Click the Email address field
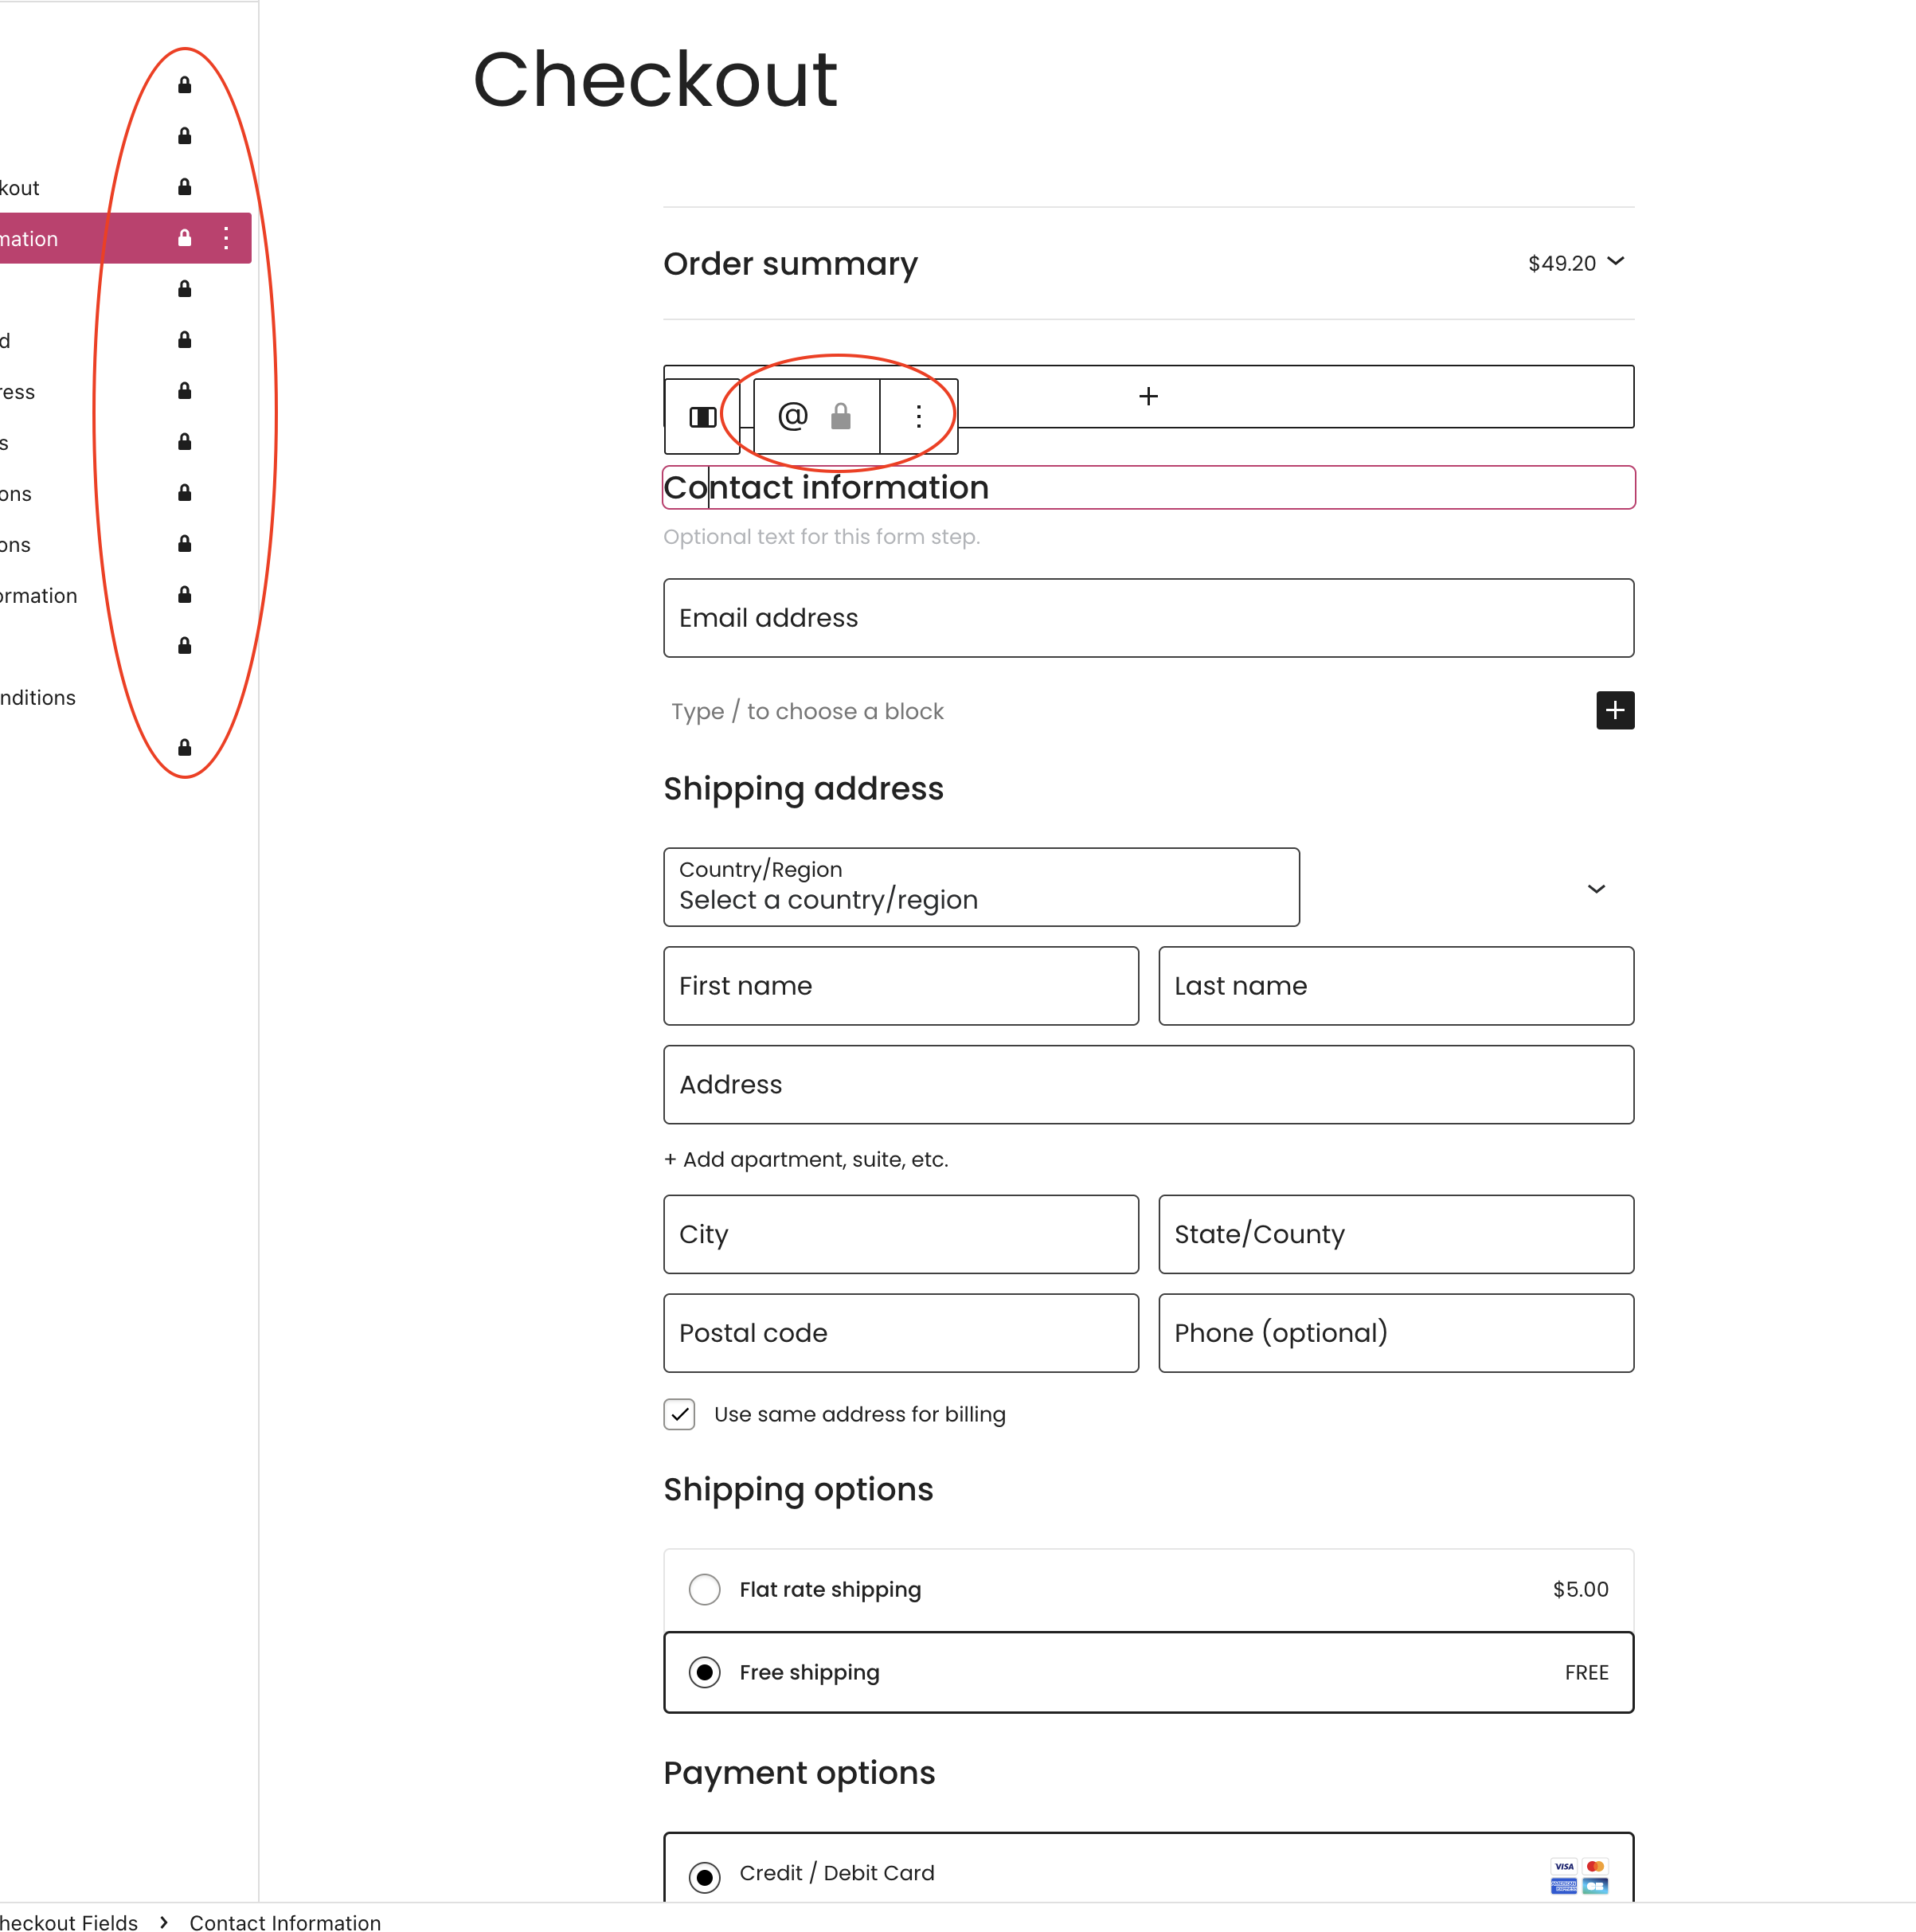Screen dimensions: 1916x1932 point(1148,618)
